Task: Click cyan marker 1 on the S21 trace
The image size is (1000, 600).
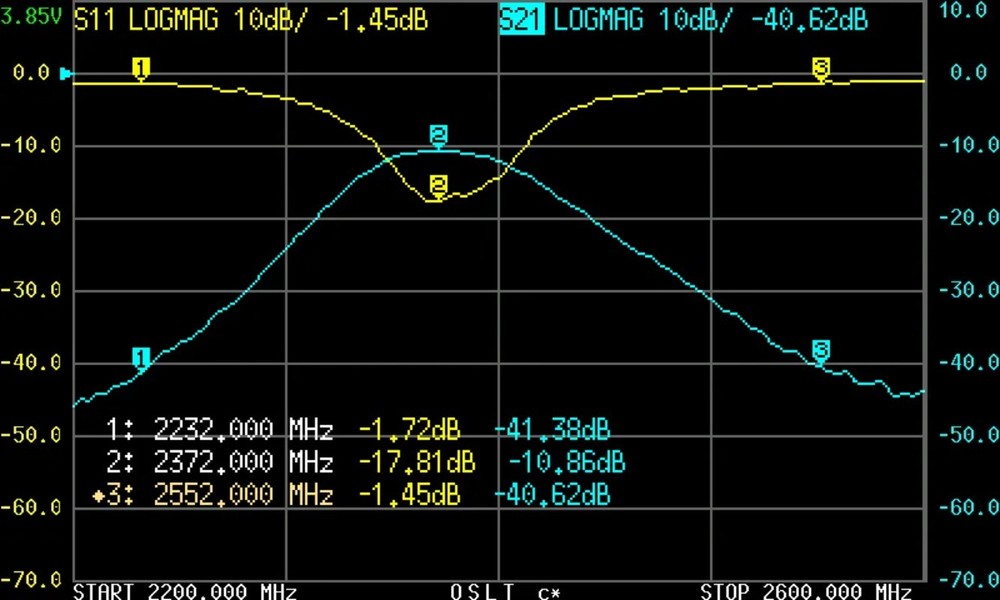Action: [141, 357]
